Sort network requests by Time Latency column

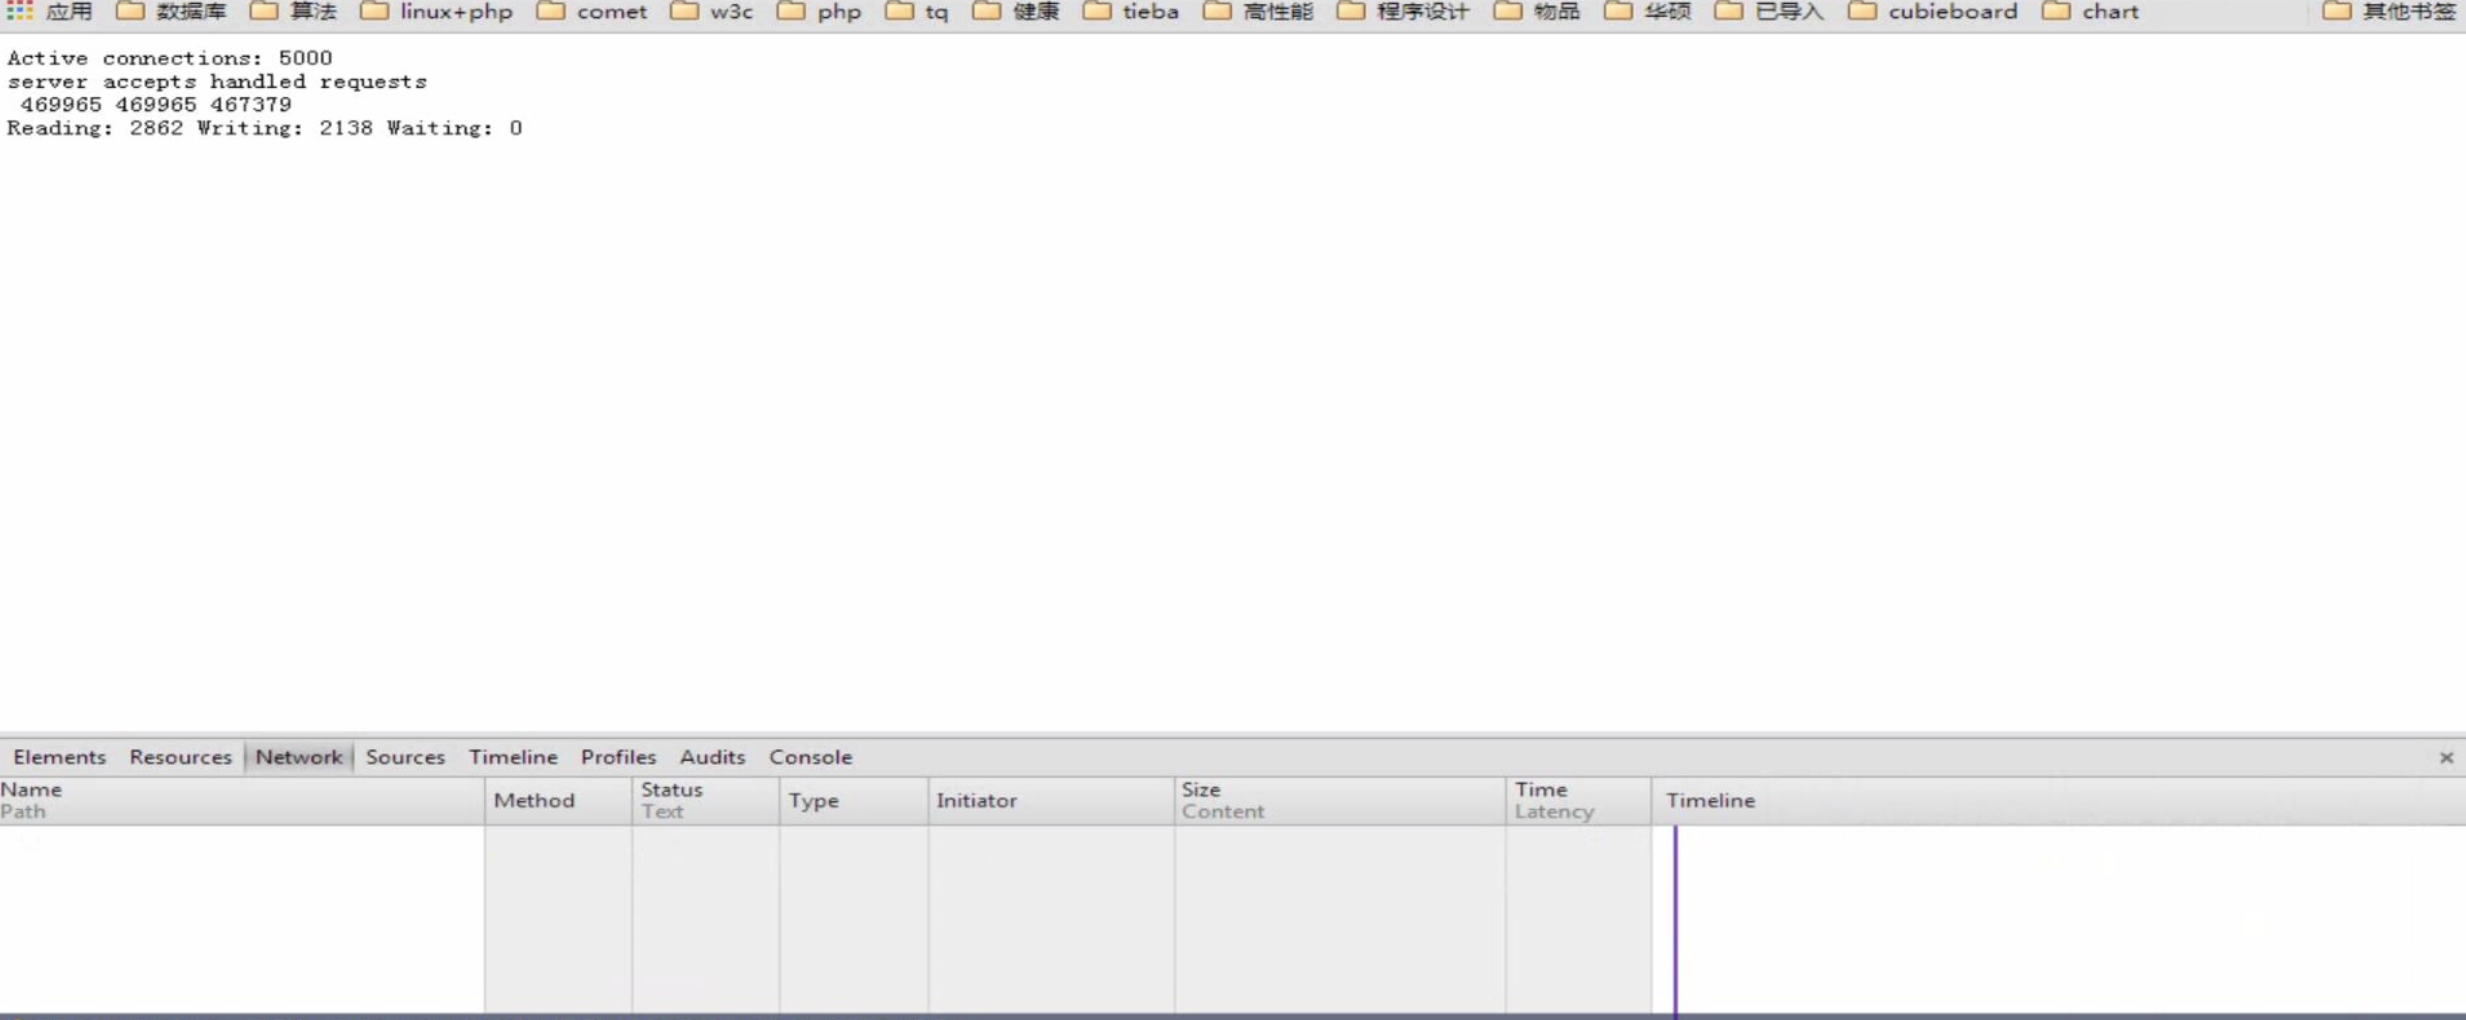tap(1578, 800)
